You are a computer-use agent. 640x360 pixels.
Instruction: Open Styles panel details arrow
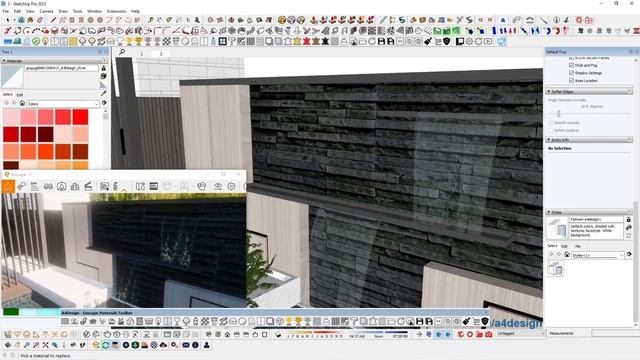629,254
